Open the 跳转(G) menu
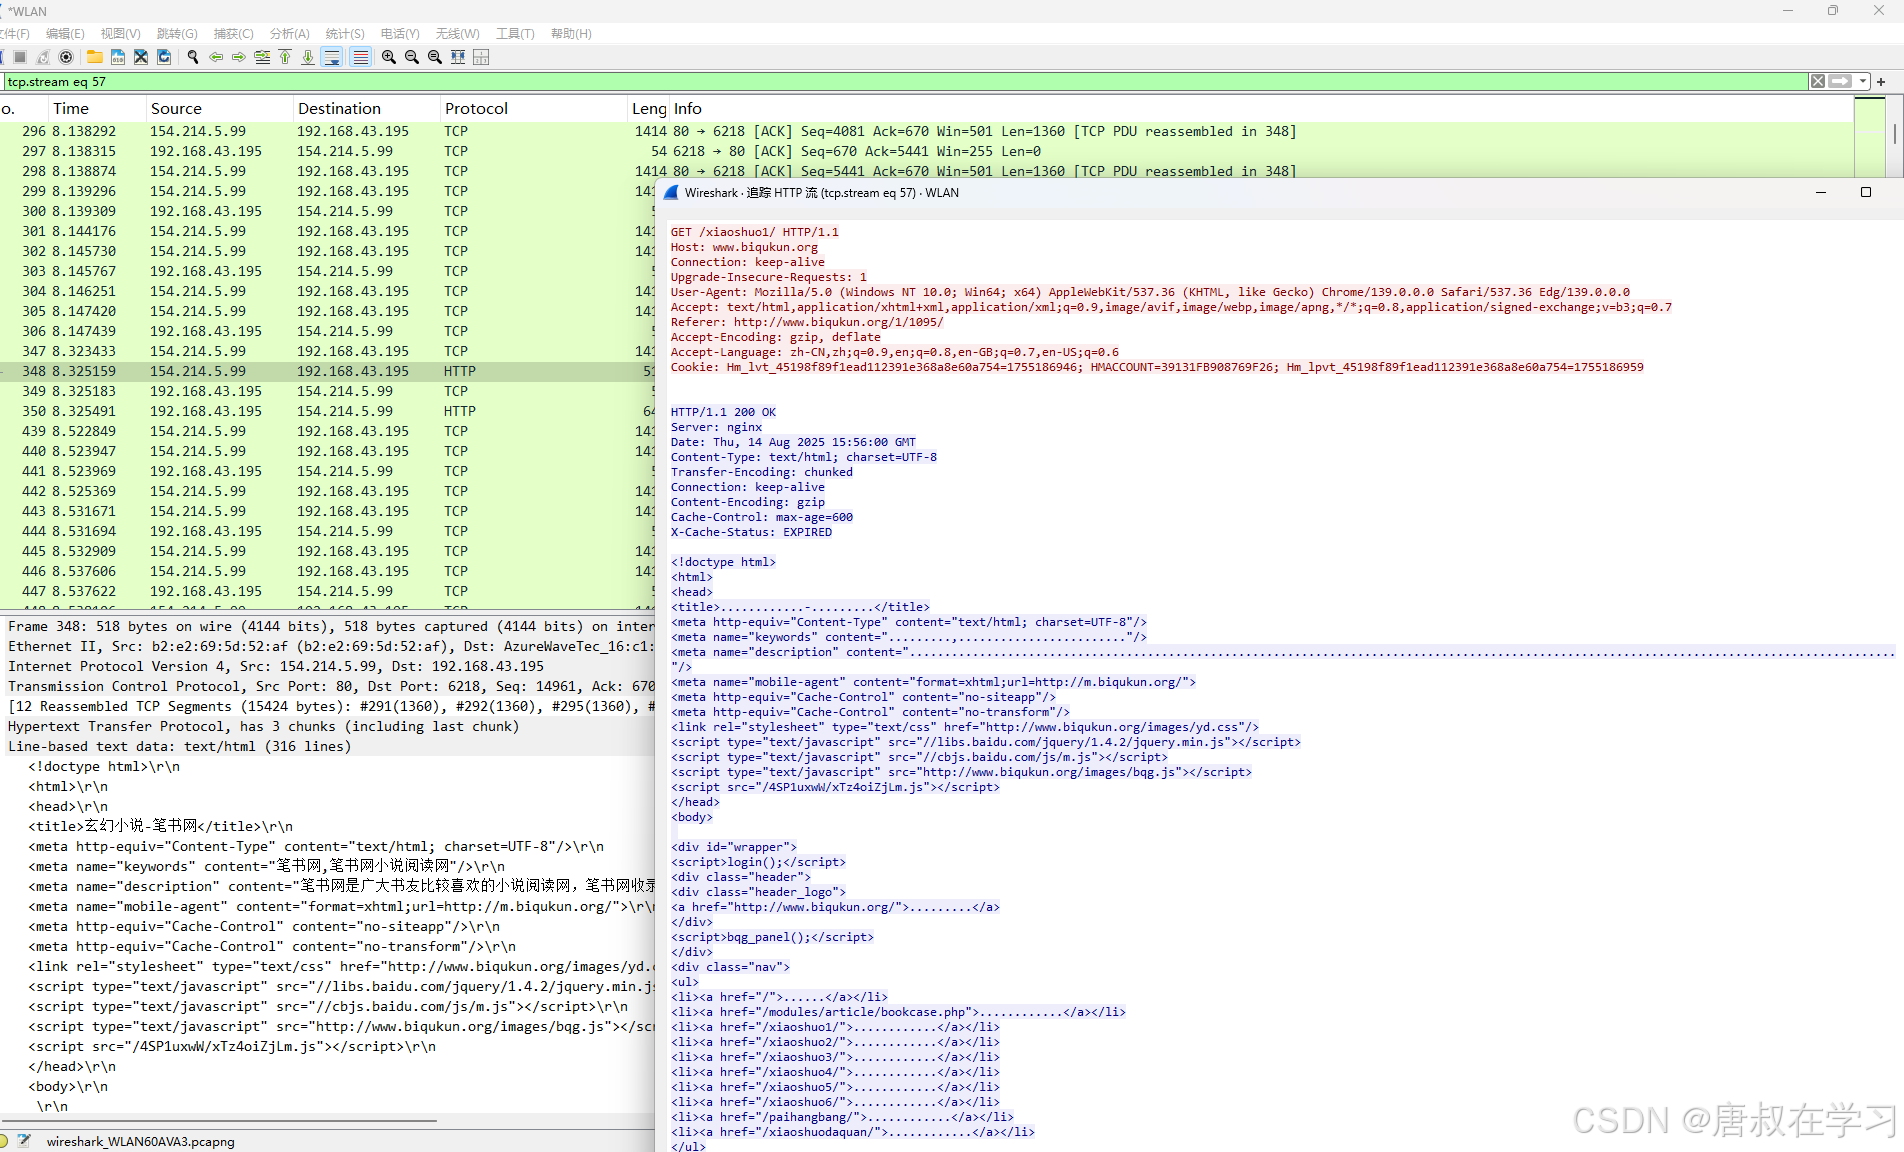This screenshot has height=1152, width=1904. coord(177,34)
